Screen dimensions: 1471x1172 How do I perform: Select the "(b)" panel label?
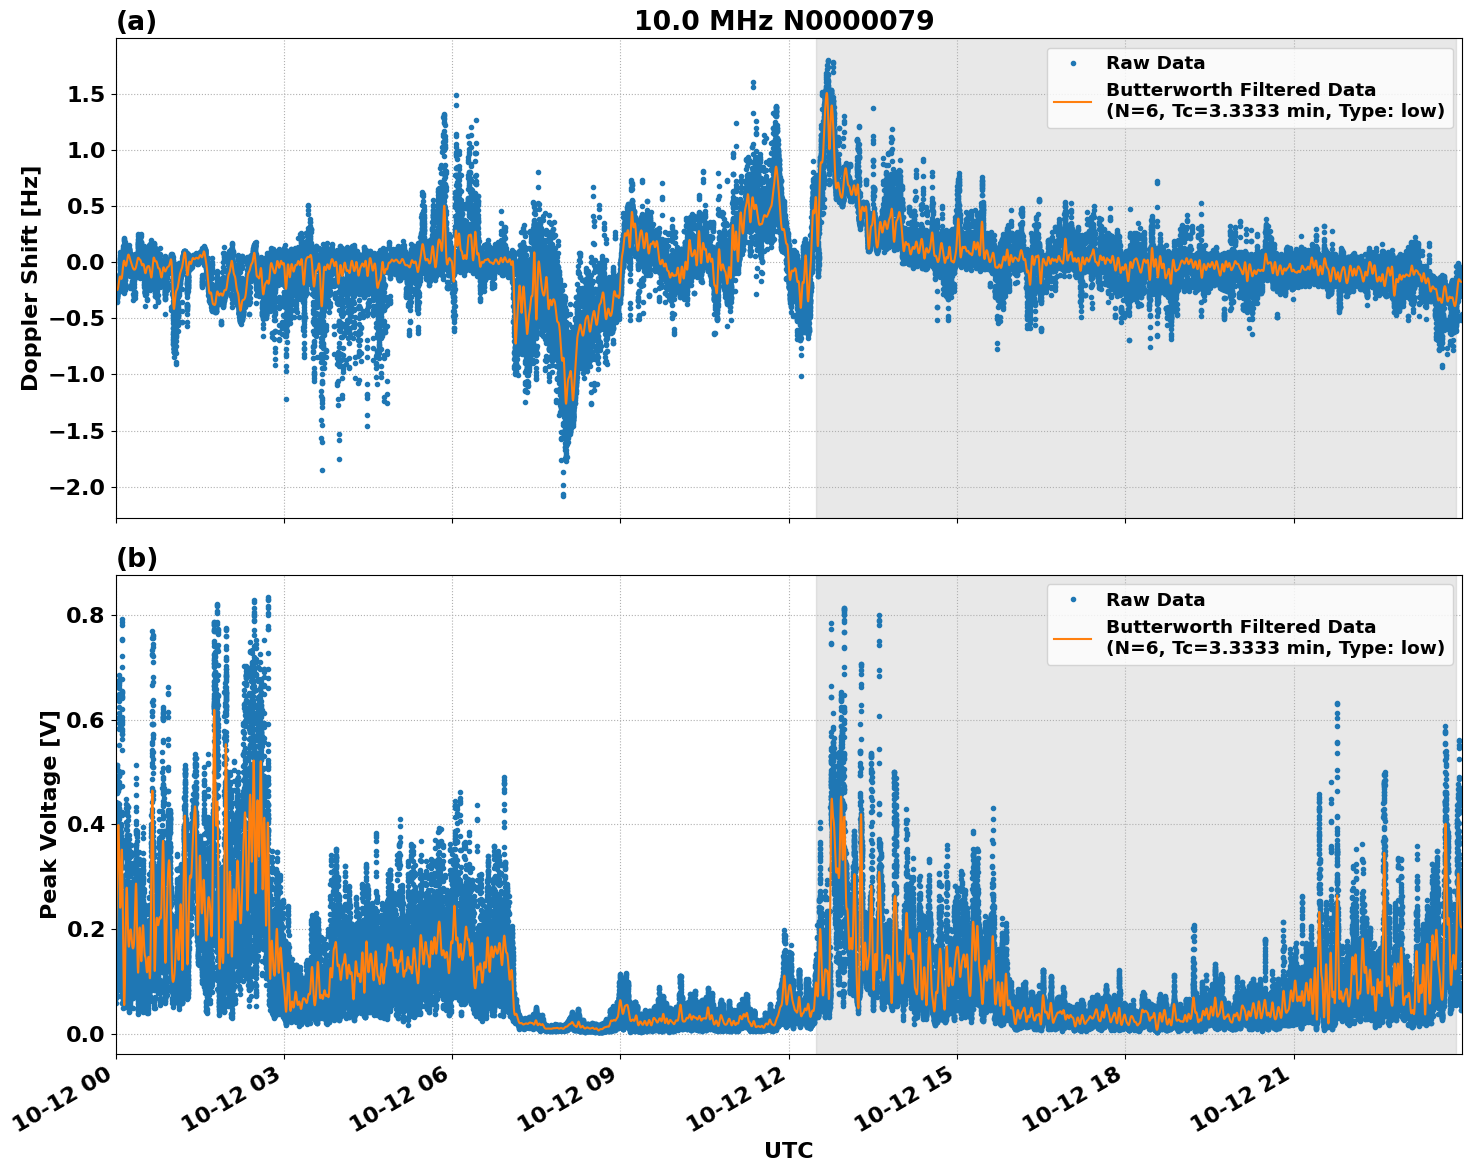coord(136,558)
